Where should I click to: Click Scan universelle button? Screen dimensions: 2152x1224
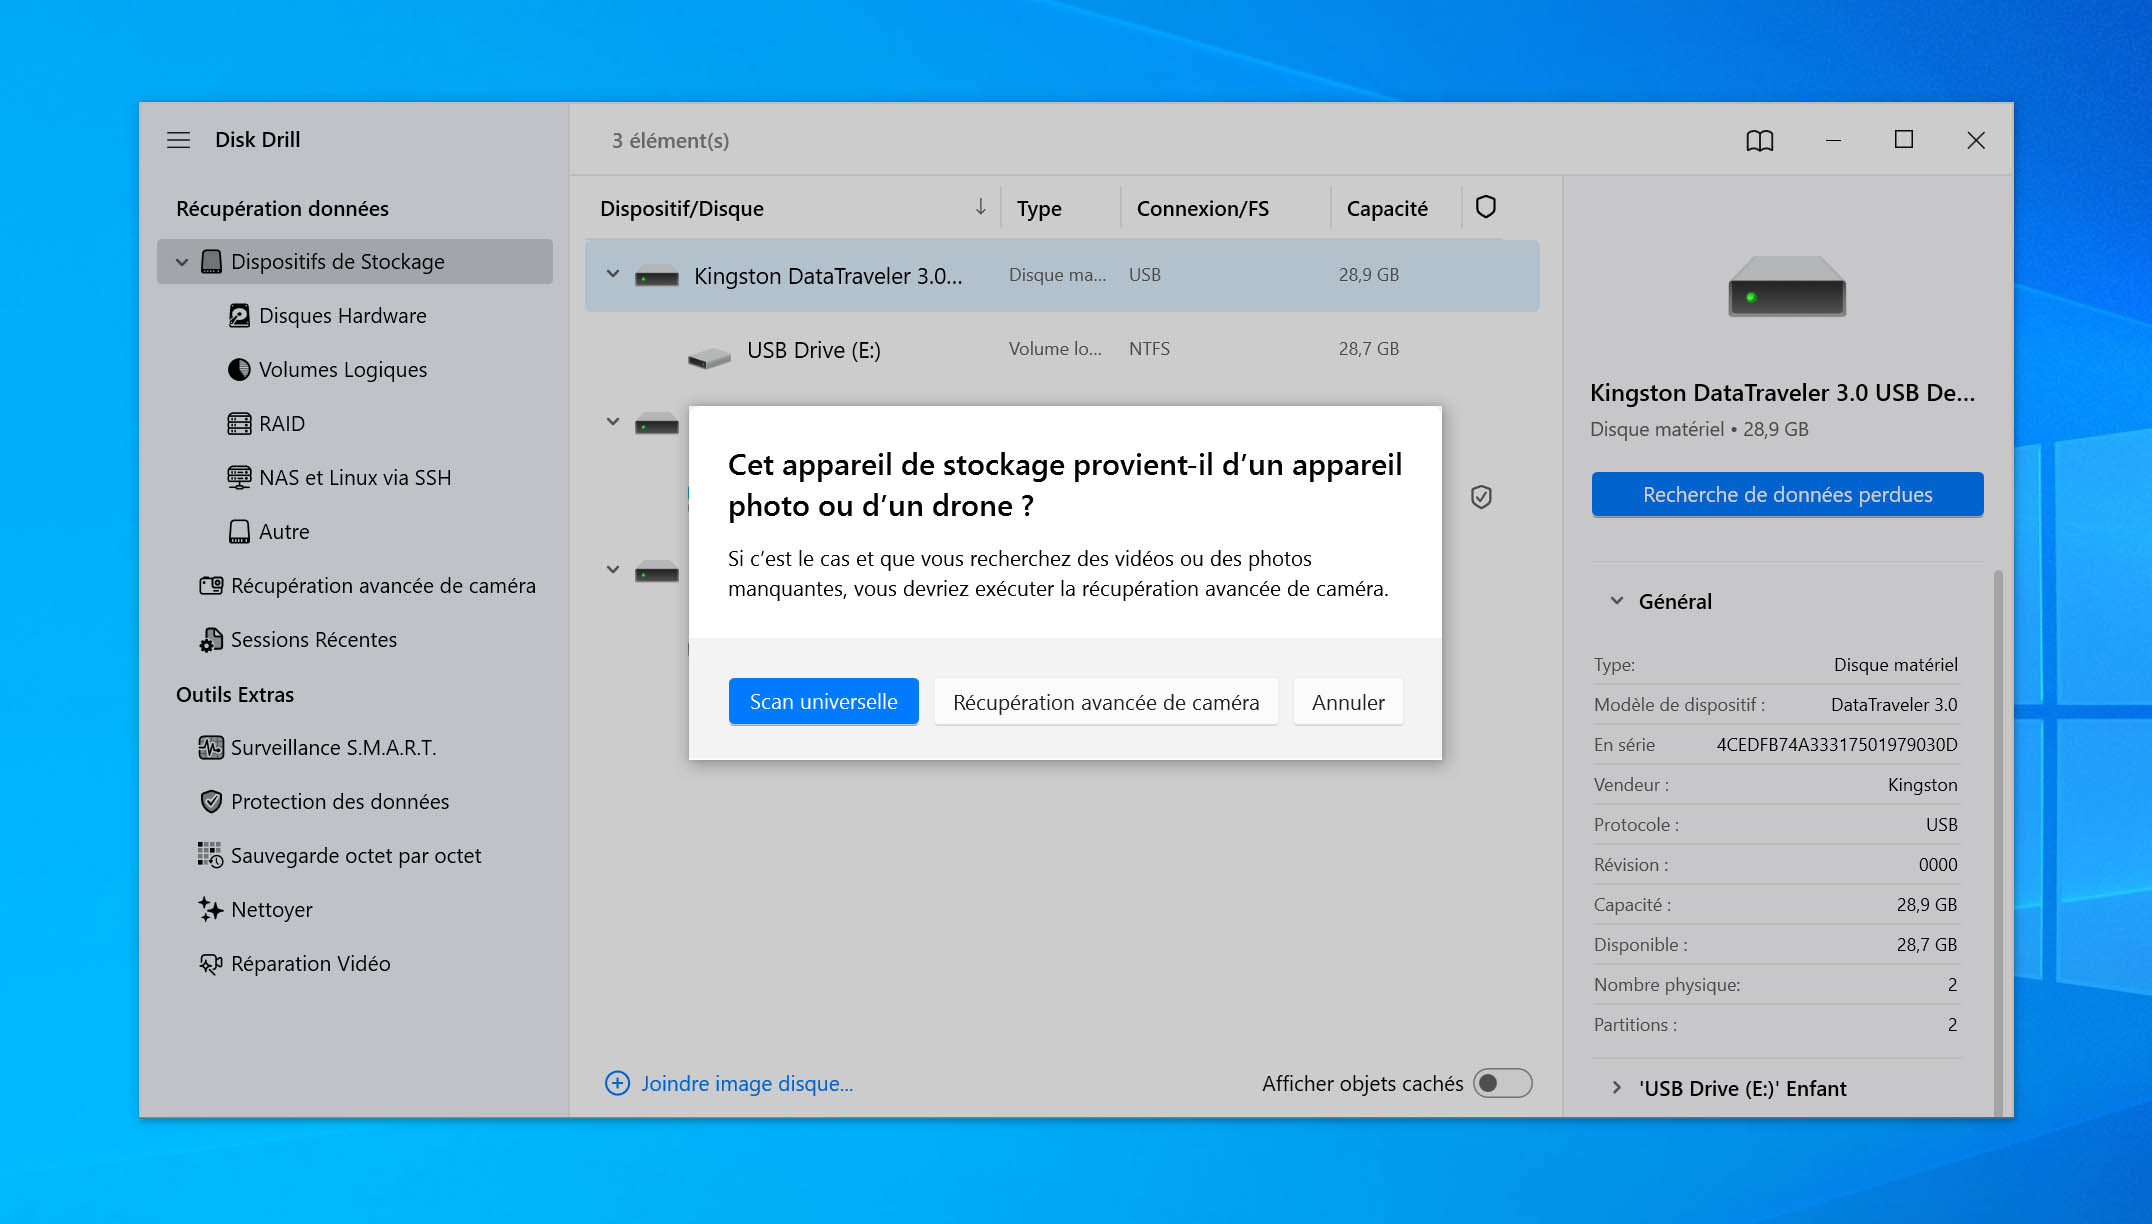coord(823,702)
